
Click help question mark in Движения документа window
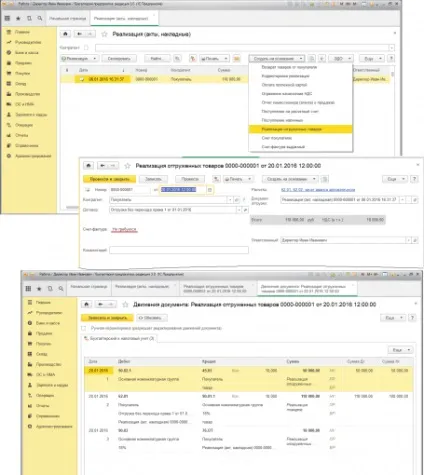(412, 318)
